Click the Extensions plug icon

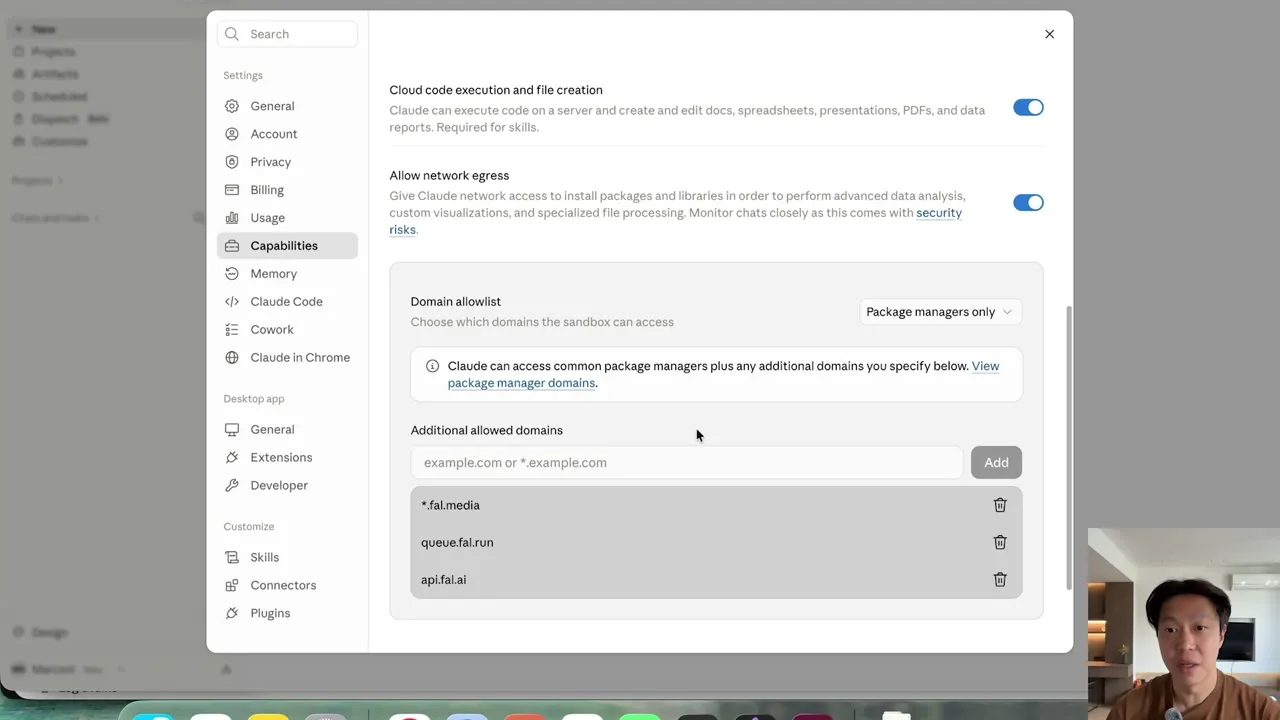pos(232,458)
